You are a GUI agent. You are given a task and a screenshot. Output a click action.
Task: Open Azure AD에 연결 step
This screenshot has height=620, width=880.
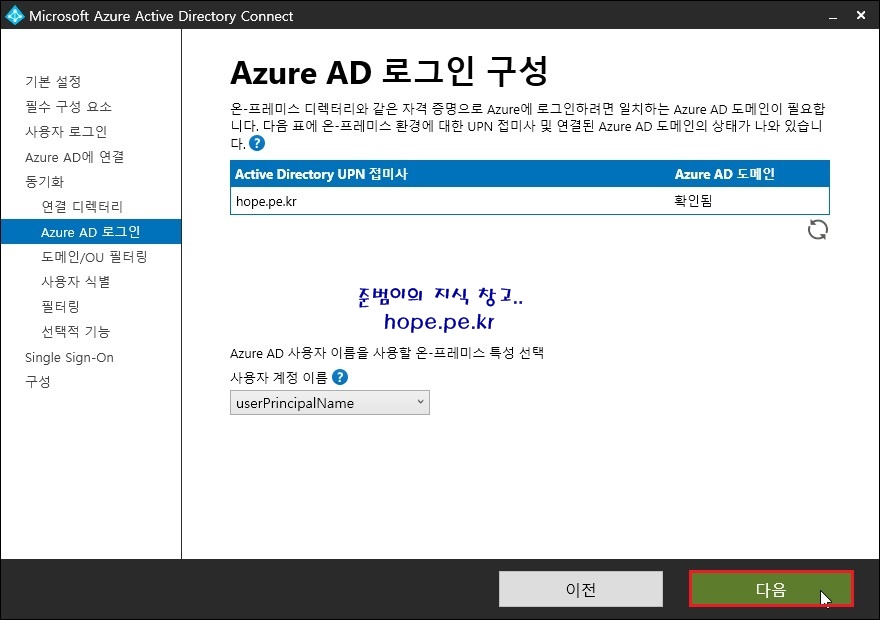point(75,157)
